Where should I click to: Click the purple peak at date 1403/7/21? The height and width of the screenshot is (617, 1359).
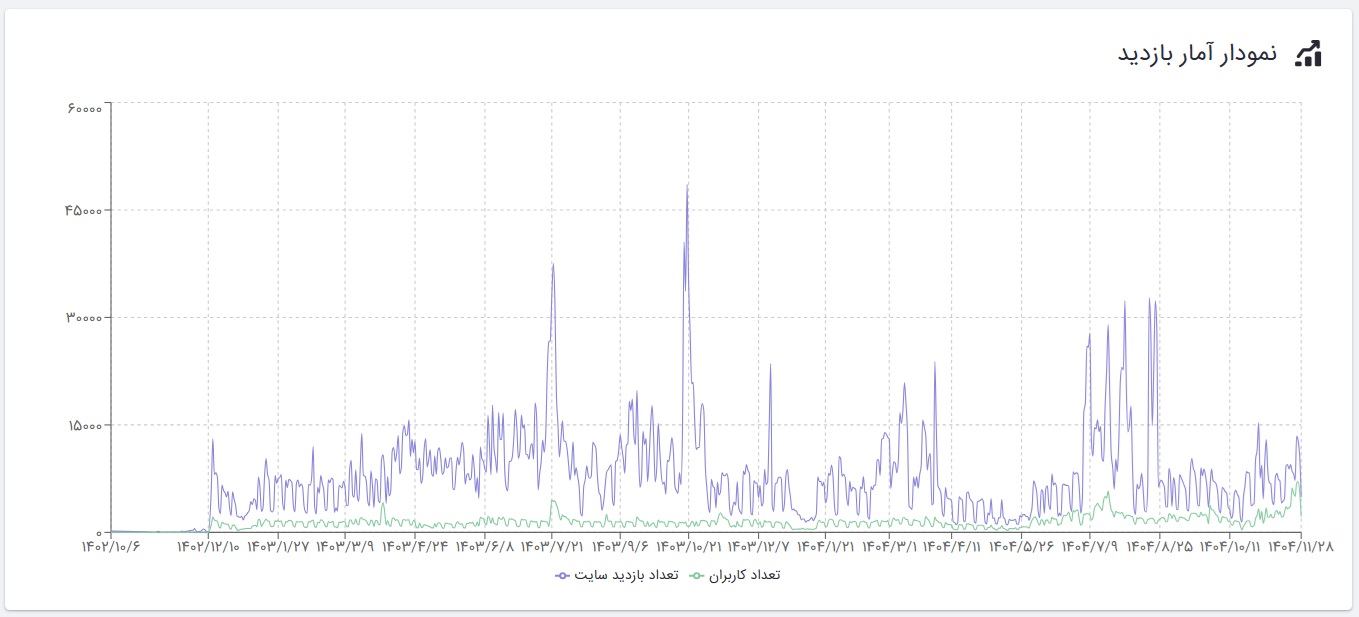tap(552, 265)
